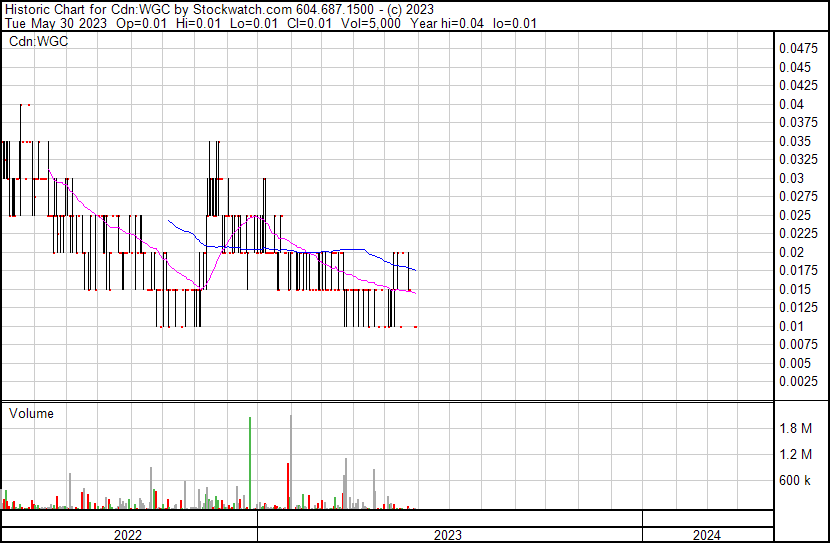830x543 pixels.
Task: Click the 0.0025 price axis label
Action: (798, 381)
